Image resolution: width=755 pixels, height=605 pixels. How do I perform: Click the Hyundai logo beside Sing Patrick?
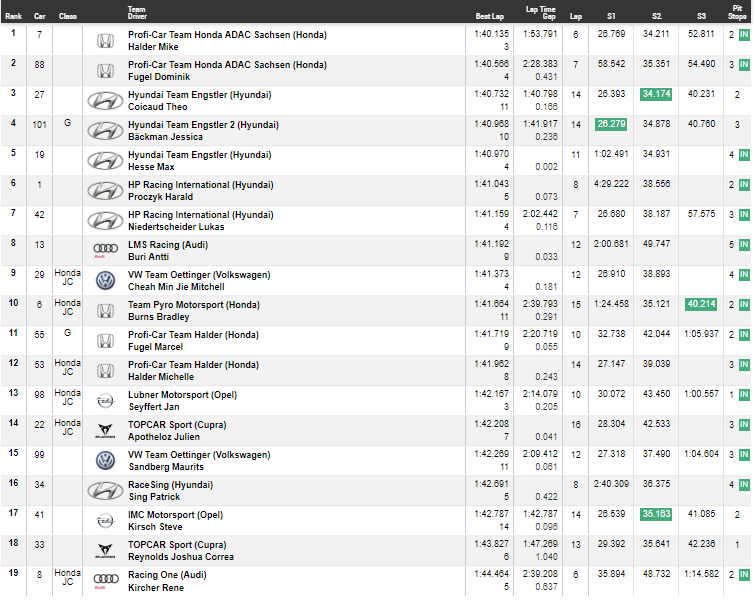coord(105,491)
